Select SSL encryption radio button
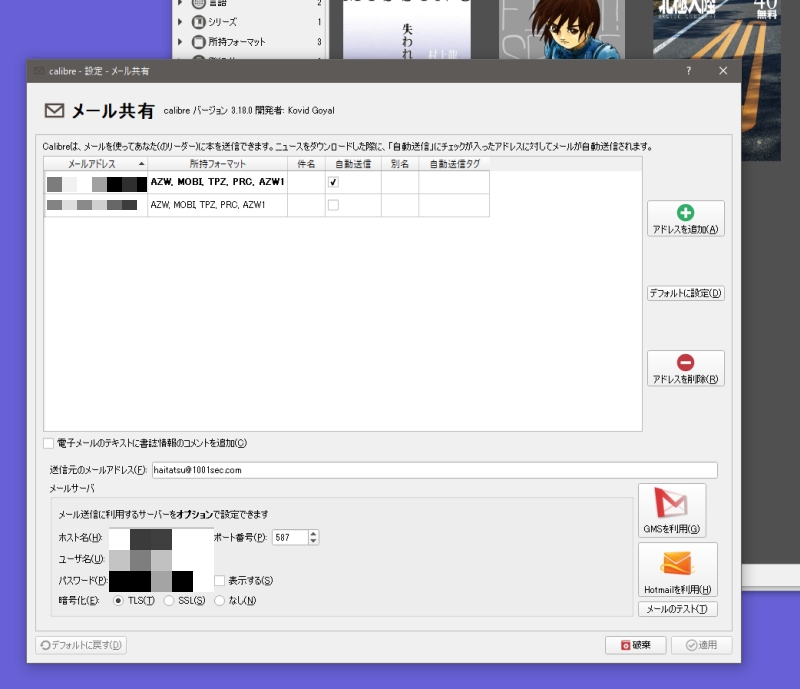This screenshot has height=689, width=800. (x=169, y=600)
